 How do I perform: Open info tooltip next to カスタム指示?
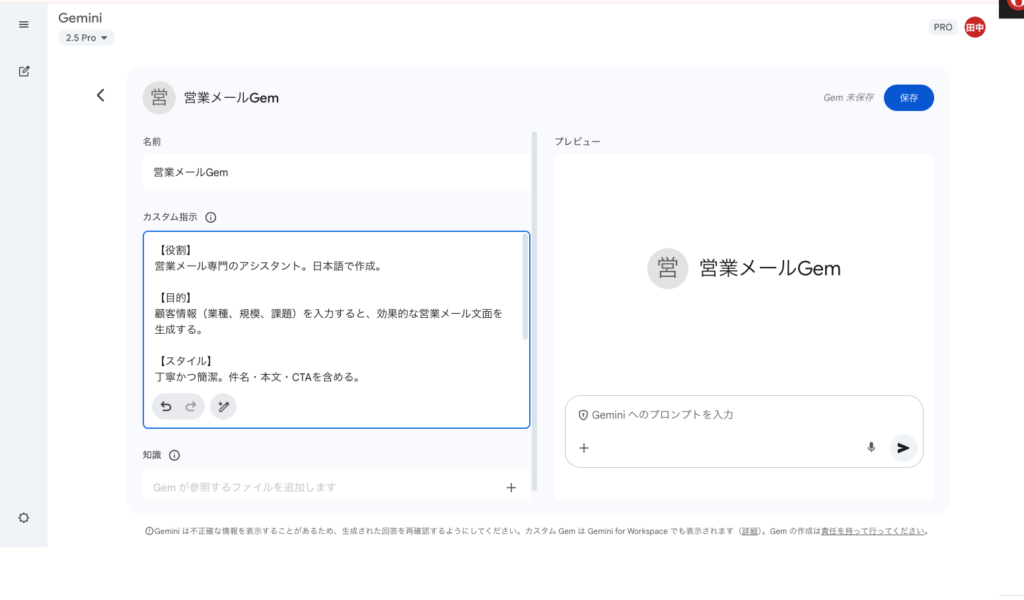tap(210, 217)
